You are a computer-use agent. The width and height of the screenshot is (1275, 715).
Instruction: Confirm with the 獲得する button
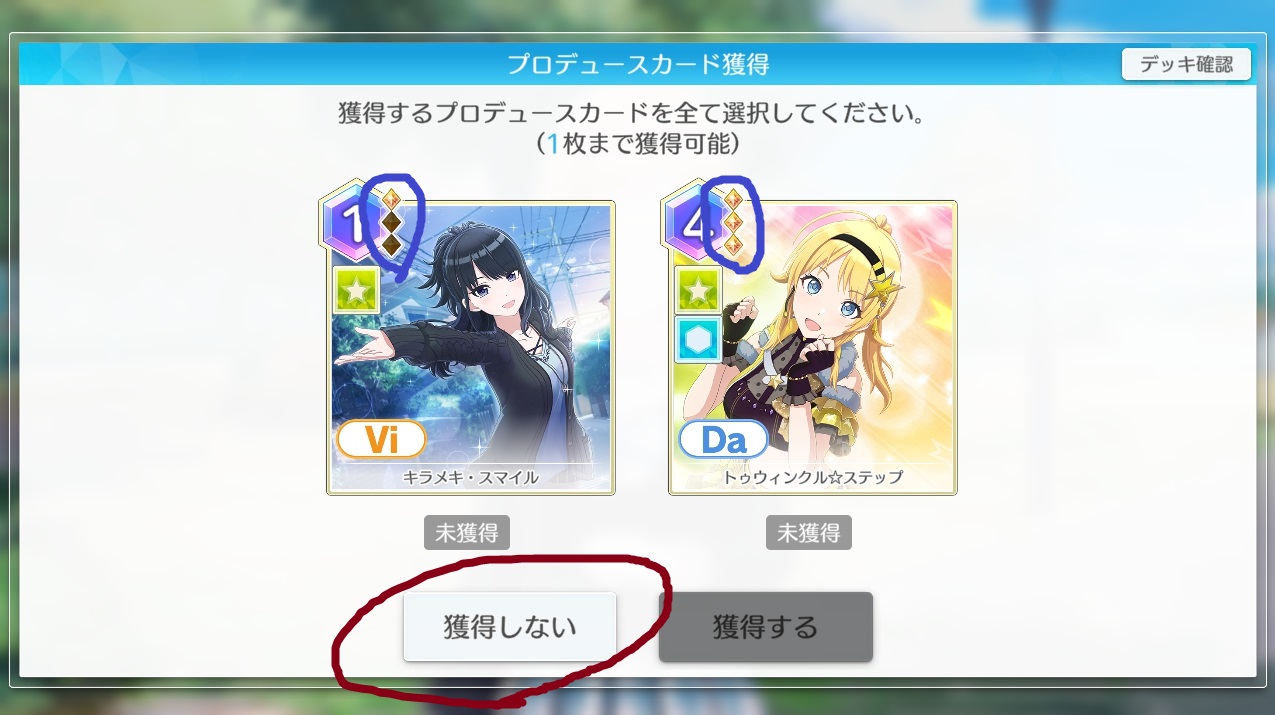pos(765,627)
